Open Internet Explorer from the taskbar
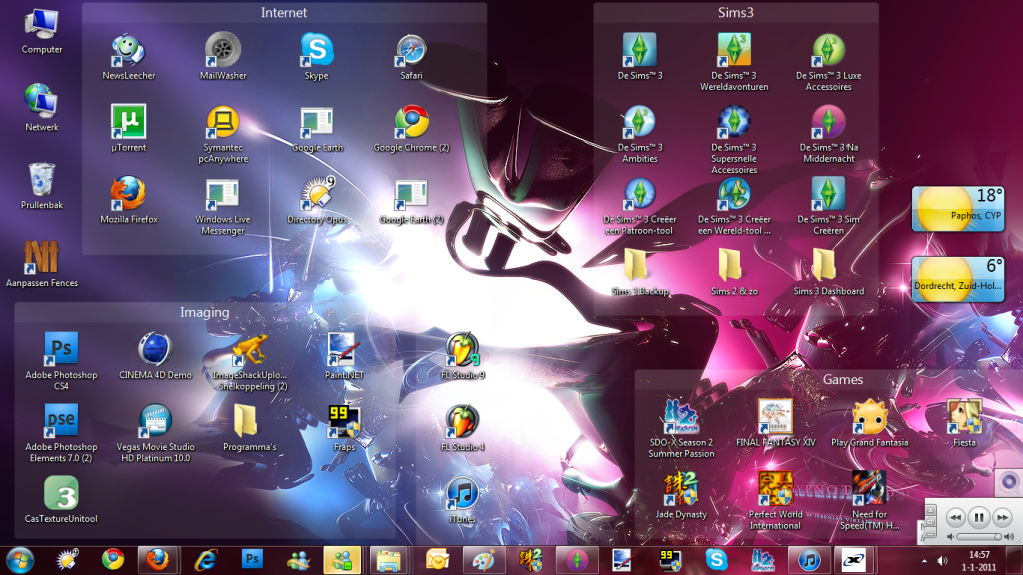 (x=206, y=560)
